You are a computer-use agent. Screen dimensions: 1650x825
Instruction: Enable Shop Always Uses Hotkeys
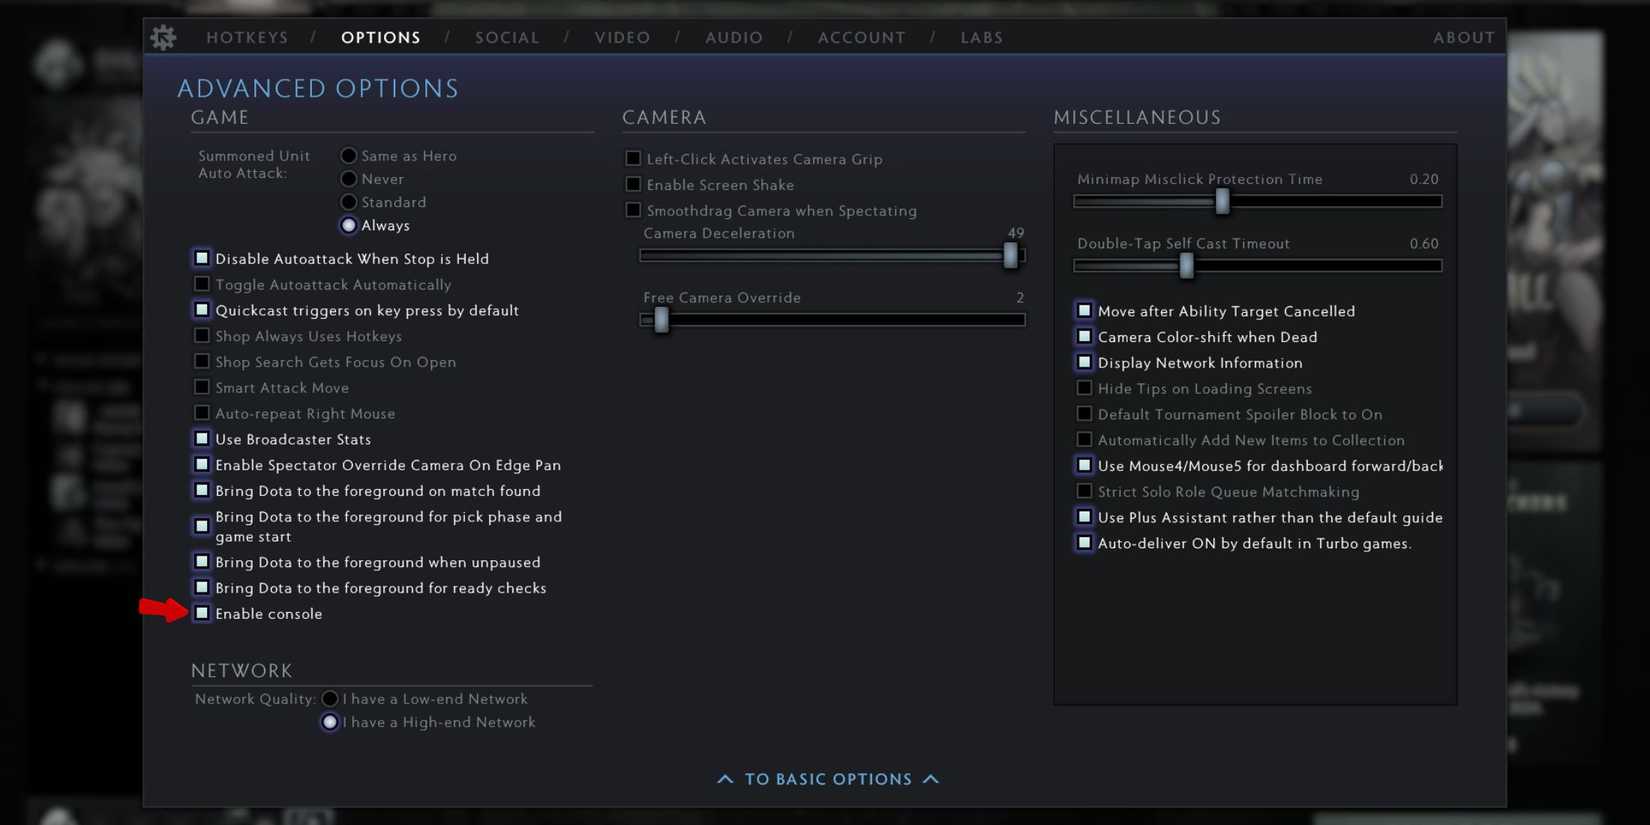pyautogui.click(x=202, y=336)
